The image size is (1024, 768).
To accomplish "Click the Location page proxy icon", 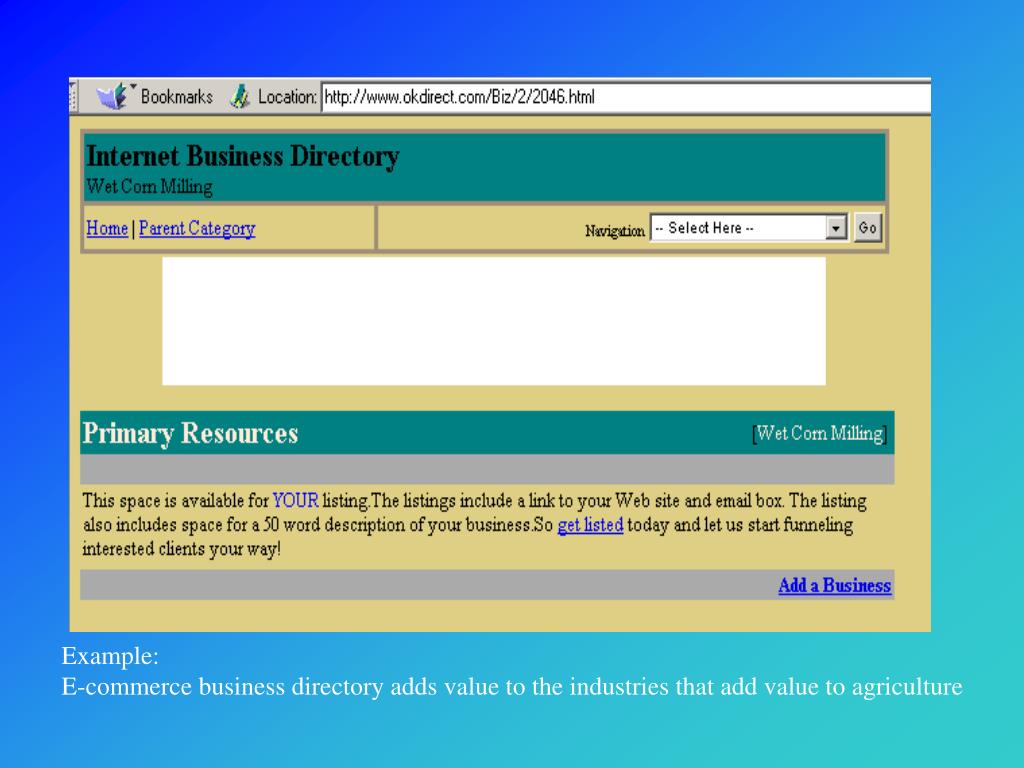I will point(240,97).
